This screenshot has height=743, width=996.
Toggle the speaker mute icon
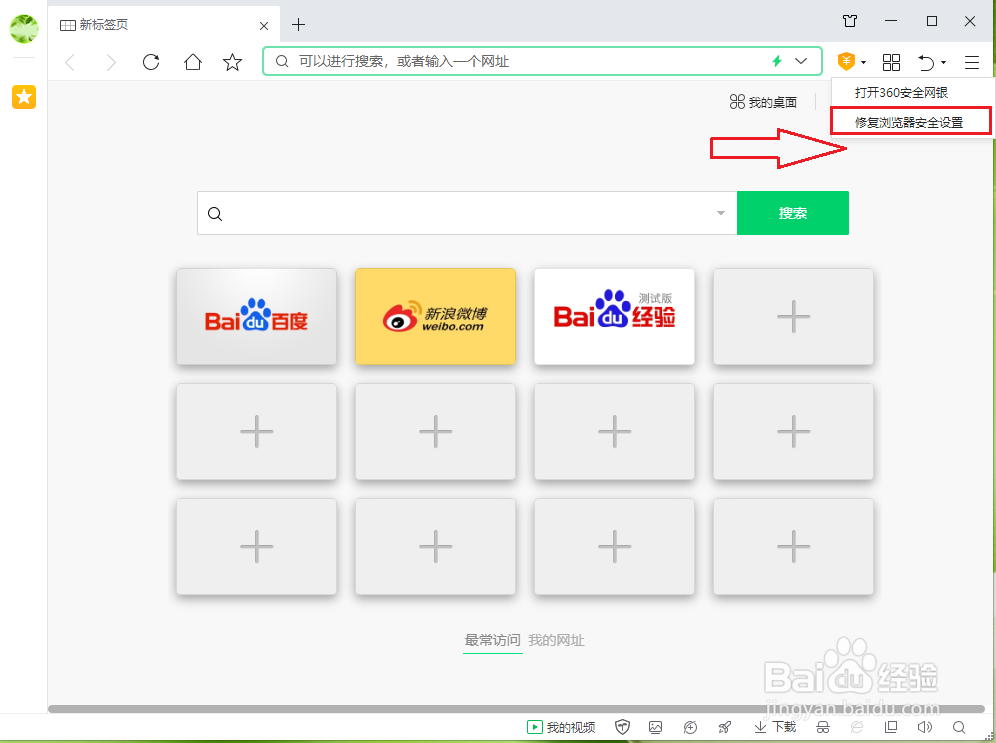(925, 727)
